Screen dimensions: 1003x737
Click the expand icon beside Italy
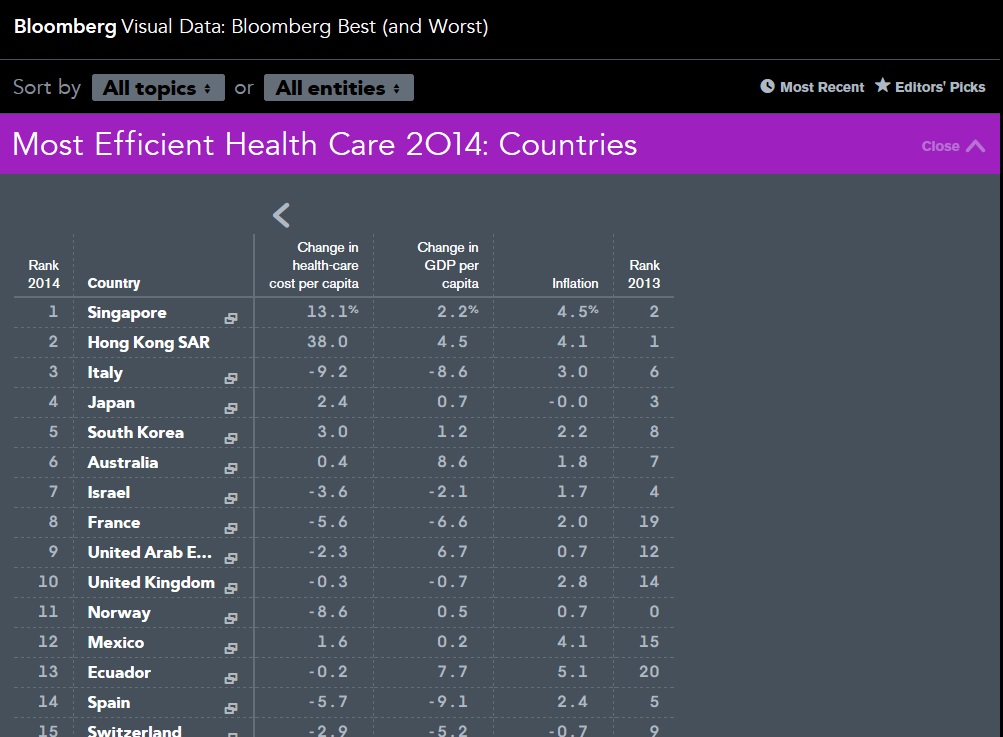tap(231, 379)
